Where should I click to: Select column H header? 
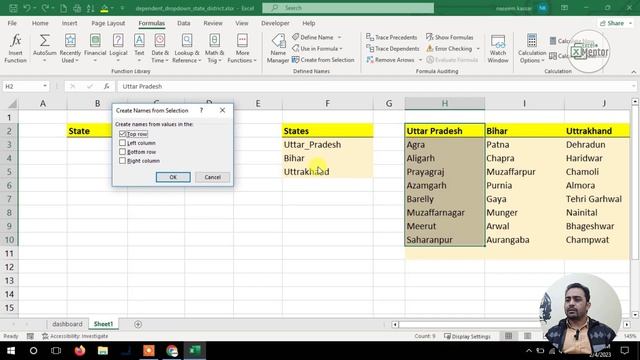click(x=444, y=103)
